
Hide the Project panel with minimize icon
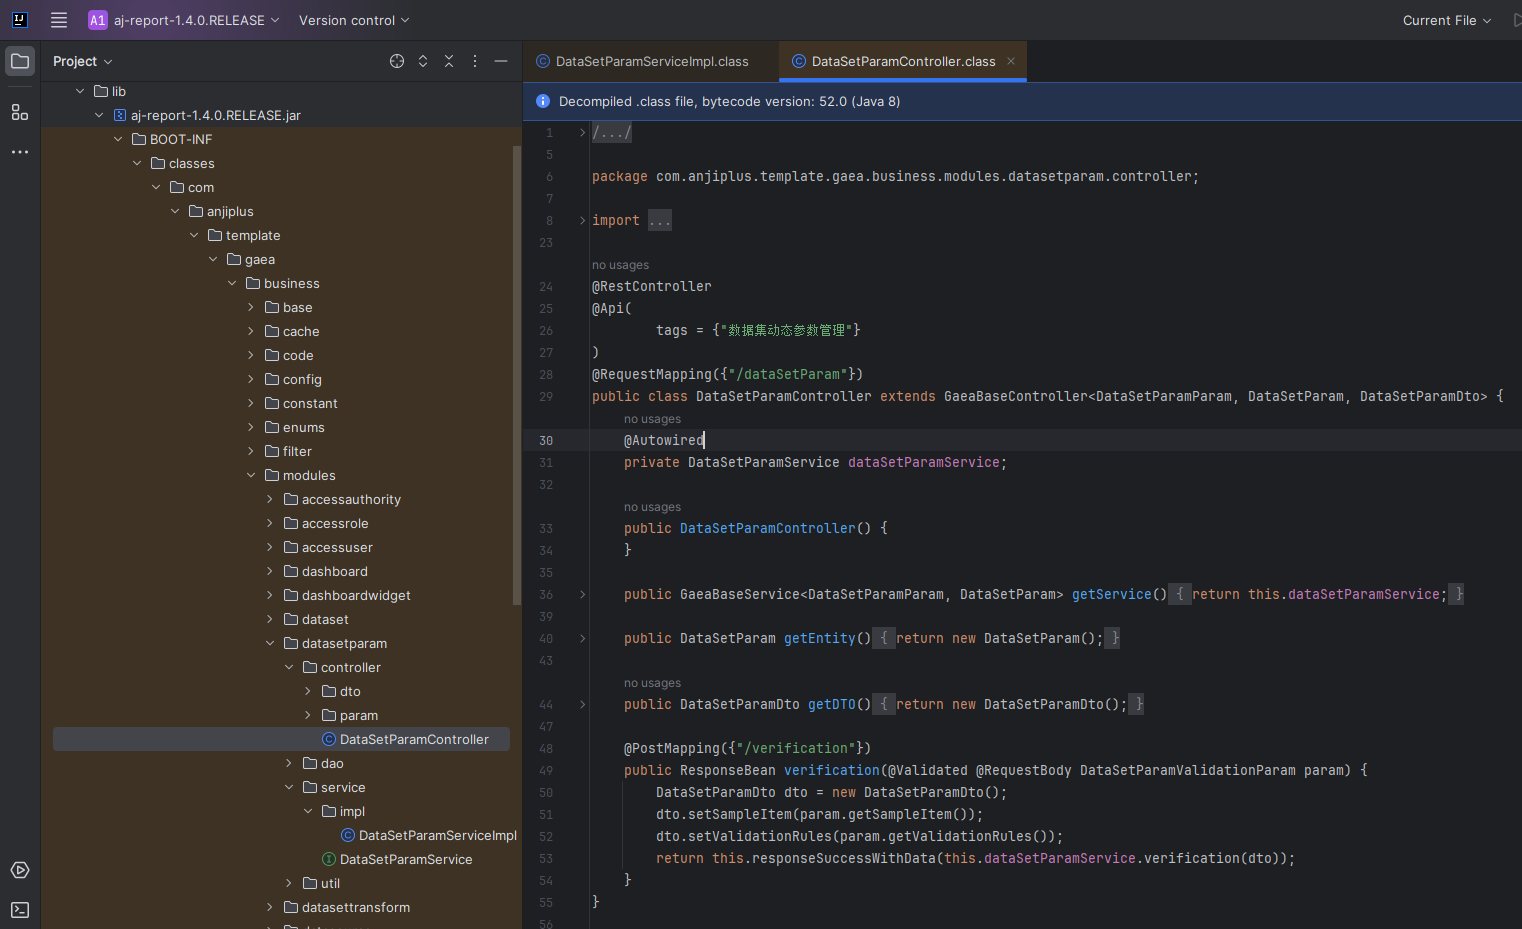(x=501, y=61)
